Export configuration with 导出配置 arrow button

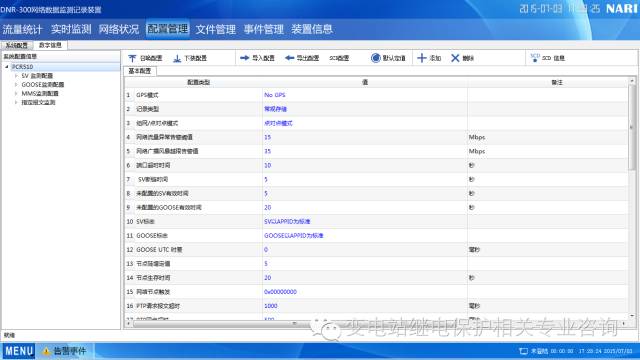point(302,58)
